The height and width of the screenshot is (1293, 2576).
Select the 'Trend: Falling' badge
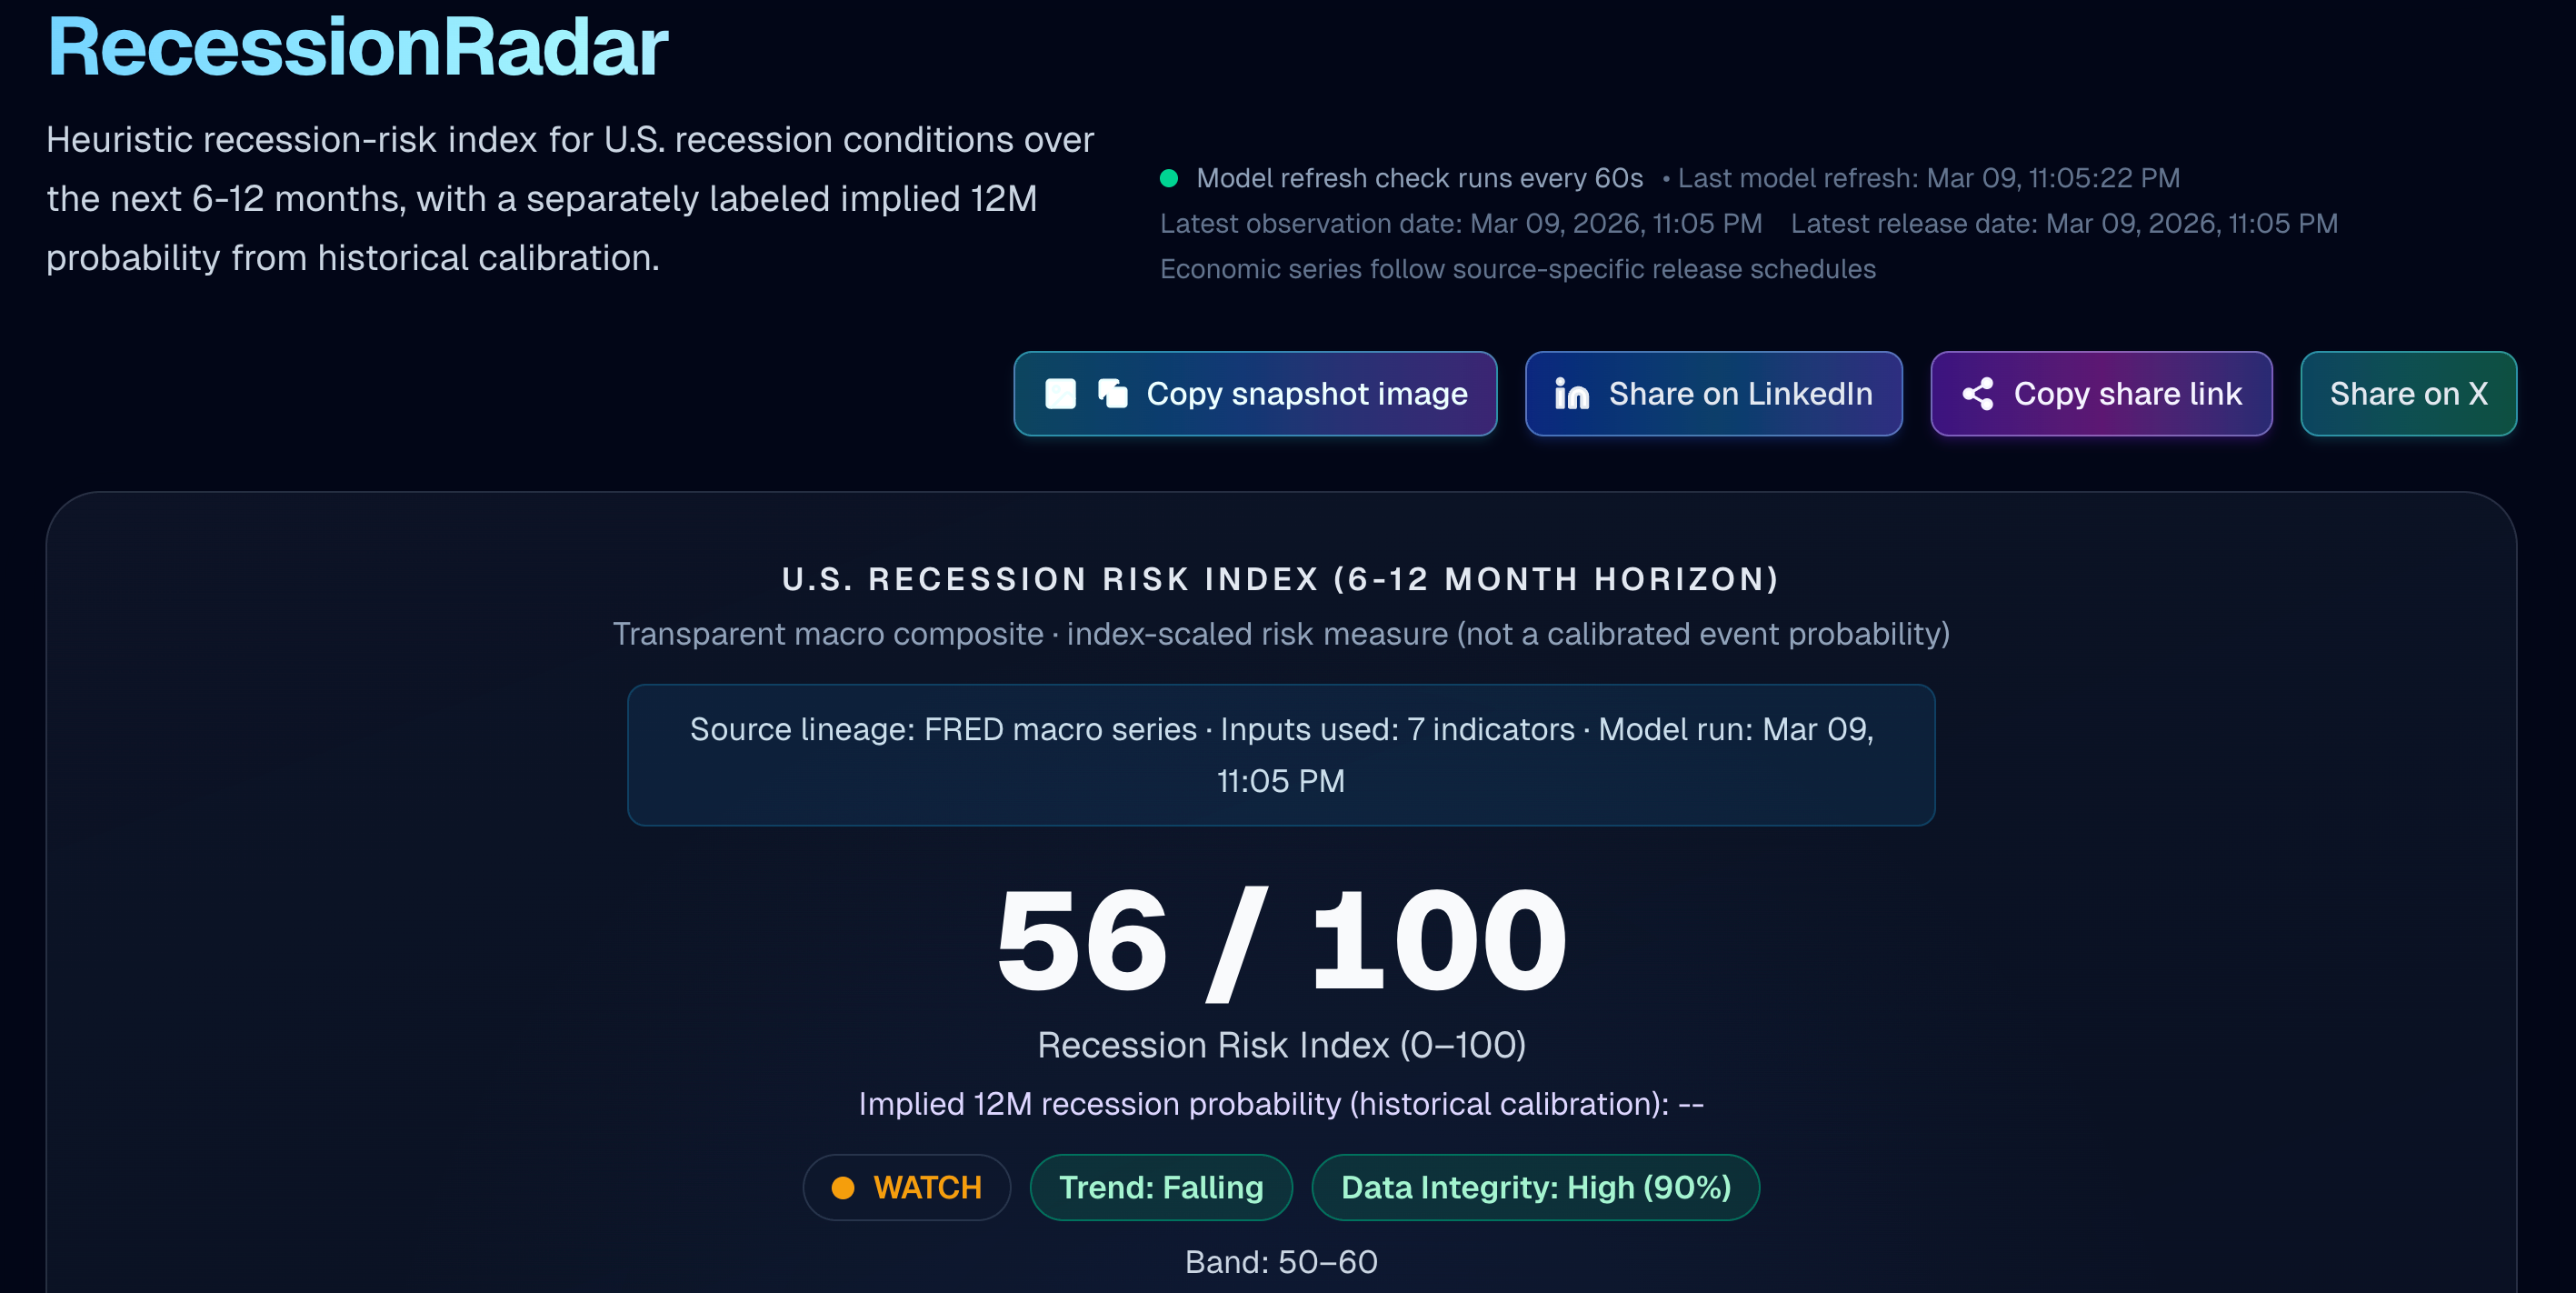coord(1160,1188)
